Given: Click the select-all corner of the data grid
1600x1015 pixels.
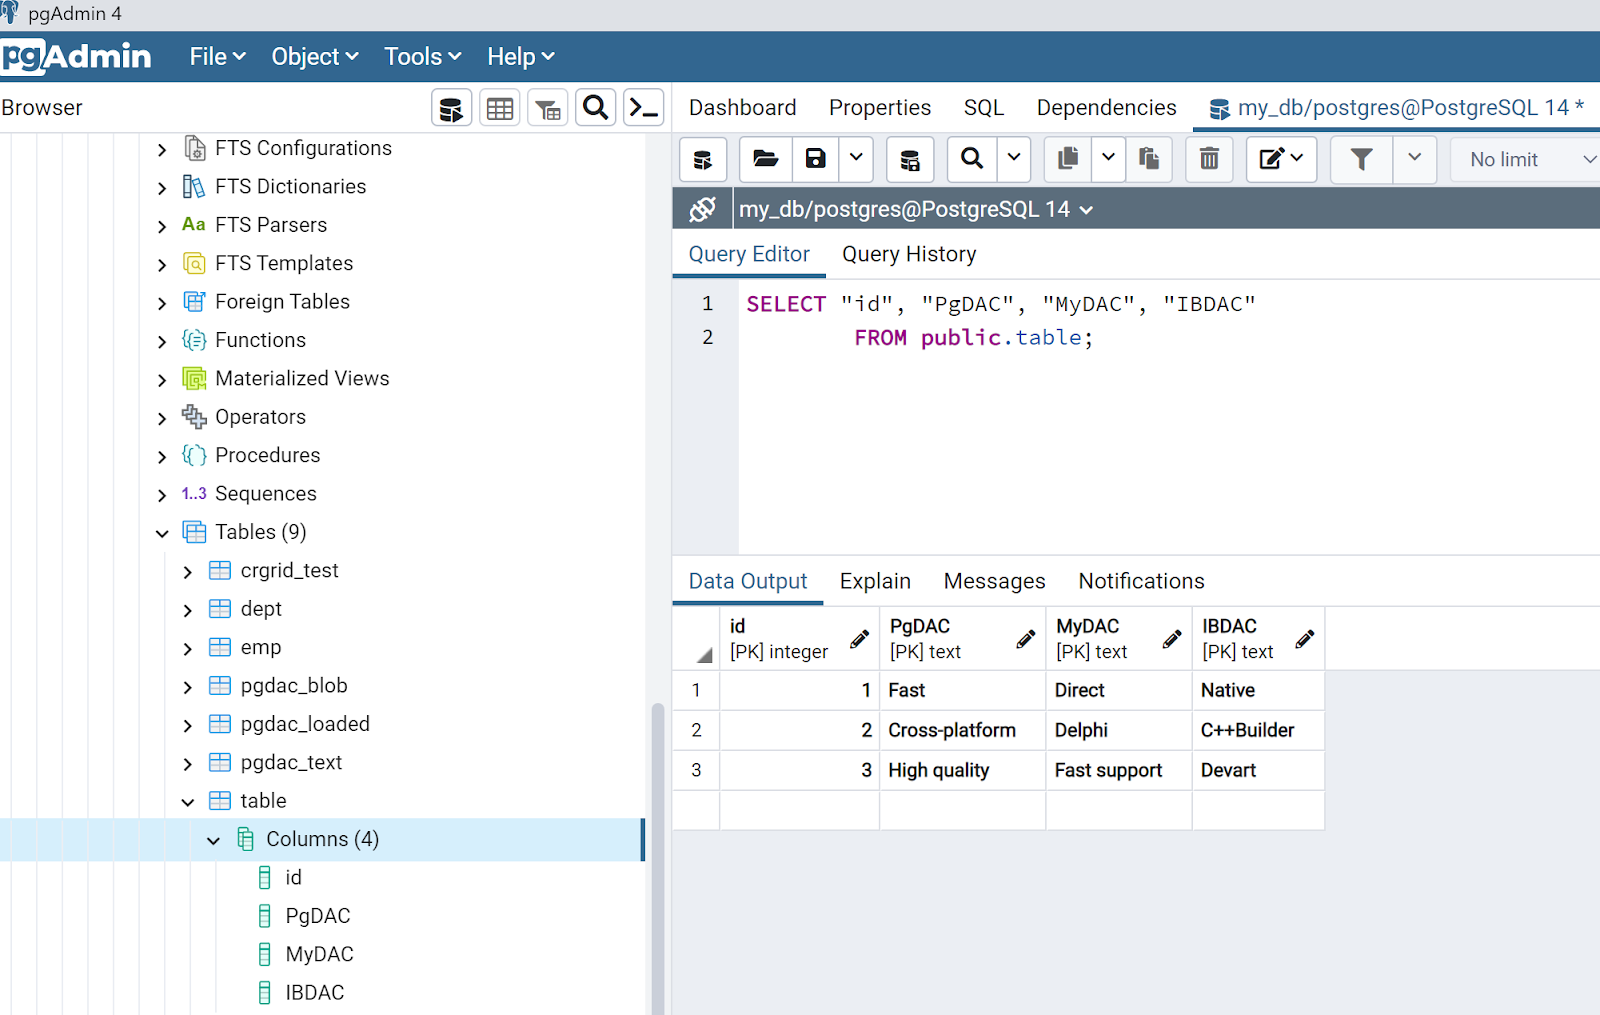Looking at the screenshot, I should (x=697, y=639).
